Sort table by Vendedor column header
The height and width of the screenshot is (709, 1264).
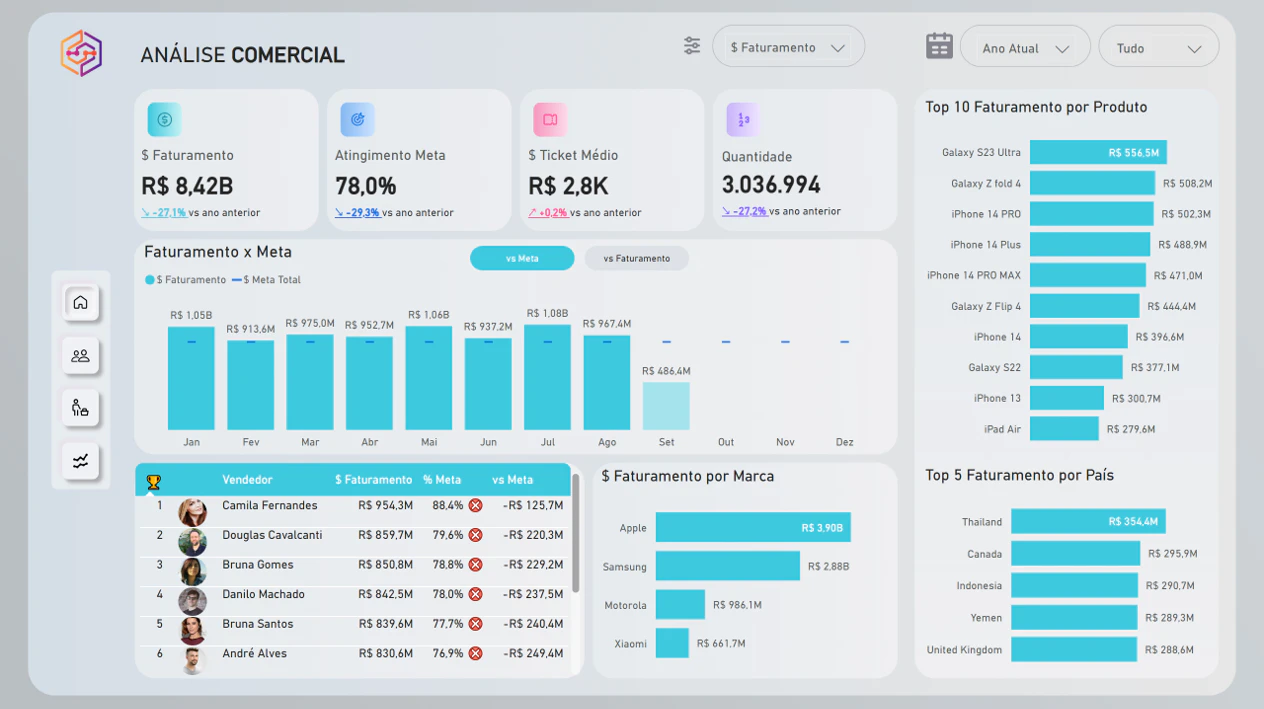247,480
